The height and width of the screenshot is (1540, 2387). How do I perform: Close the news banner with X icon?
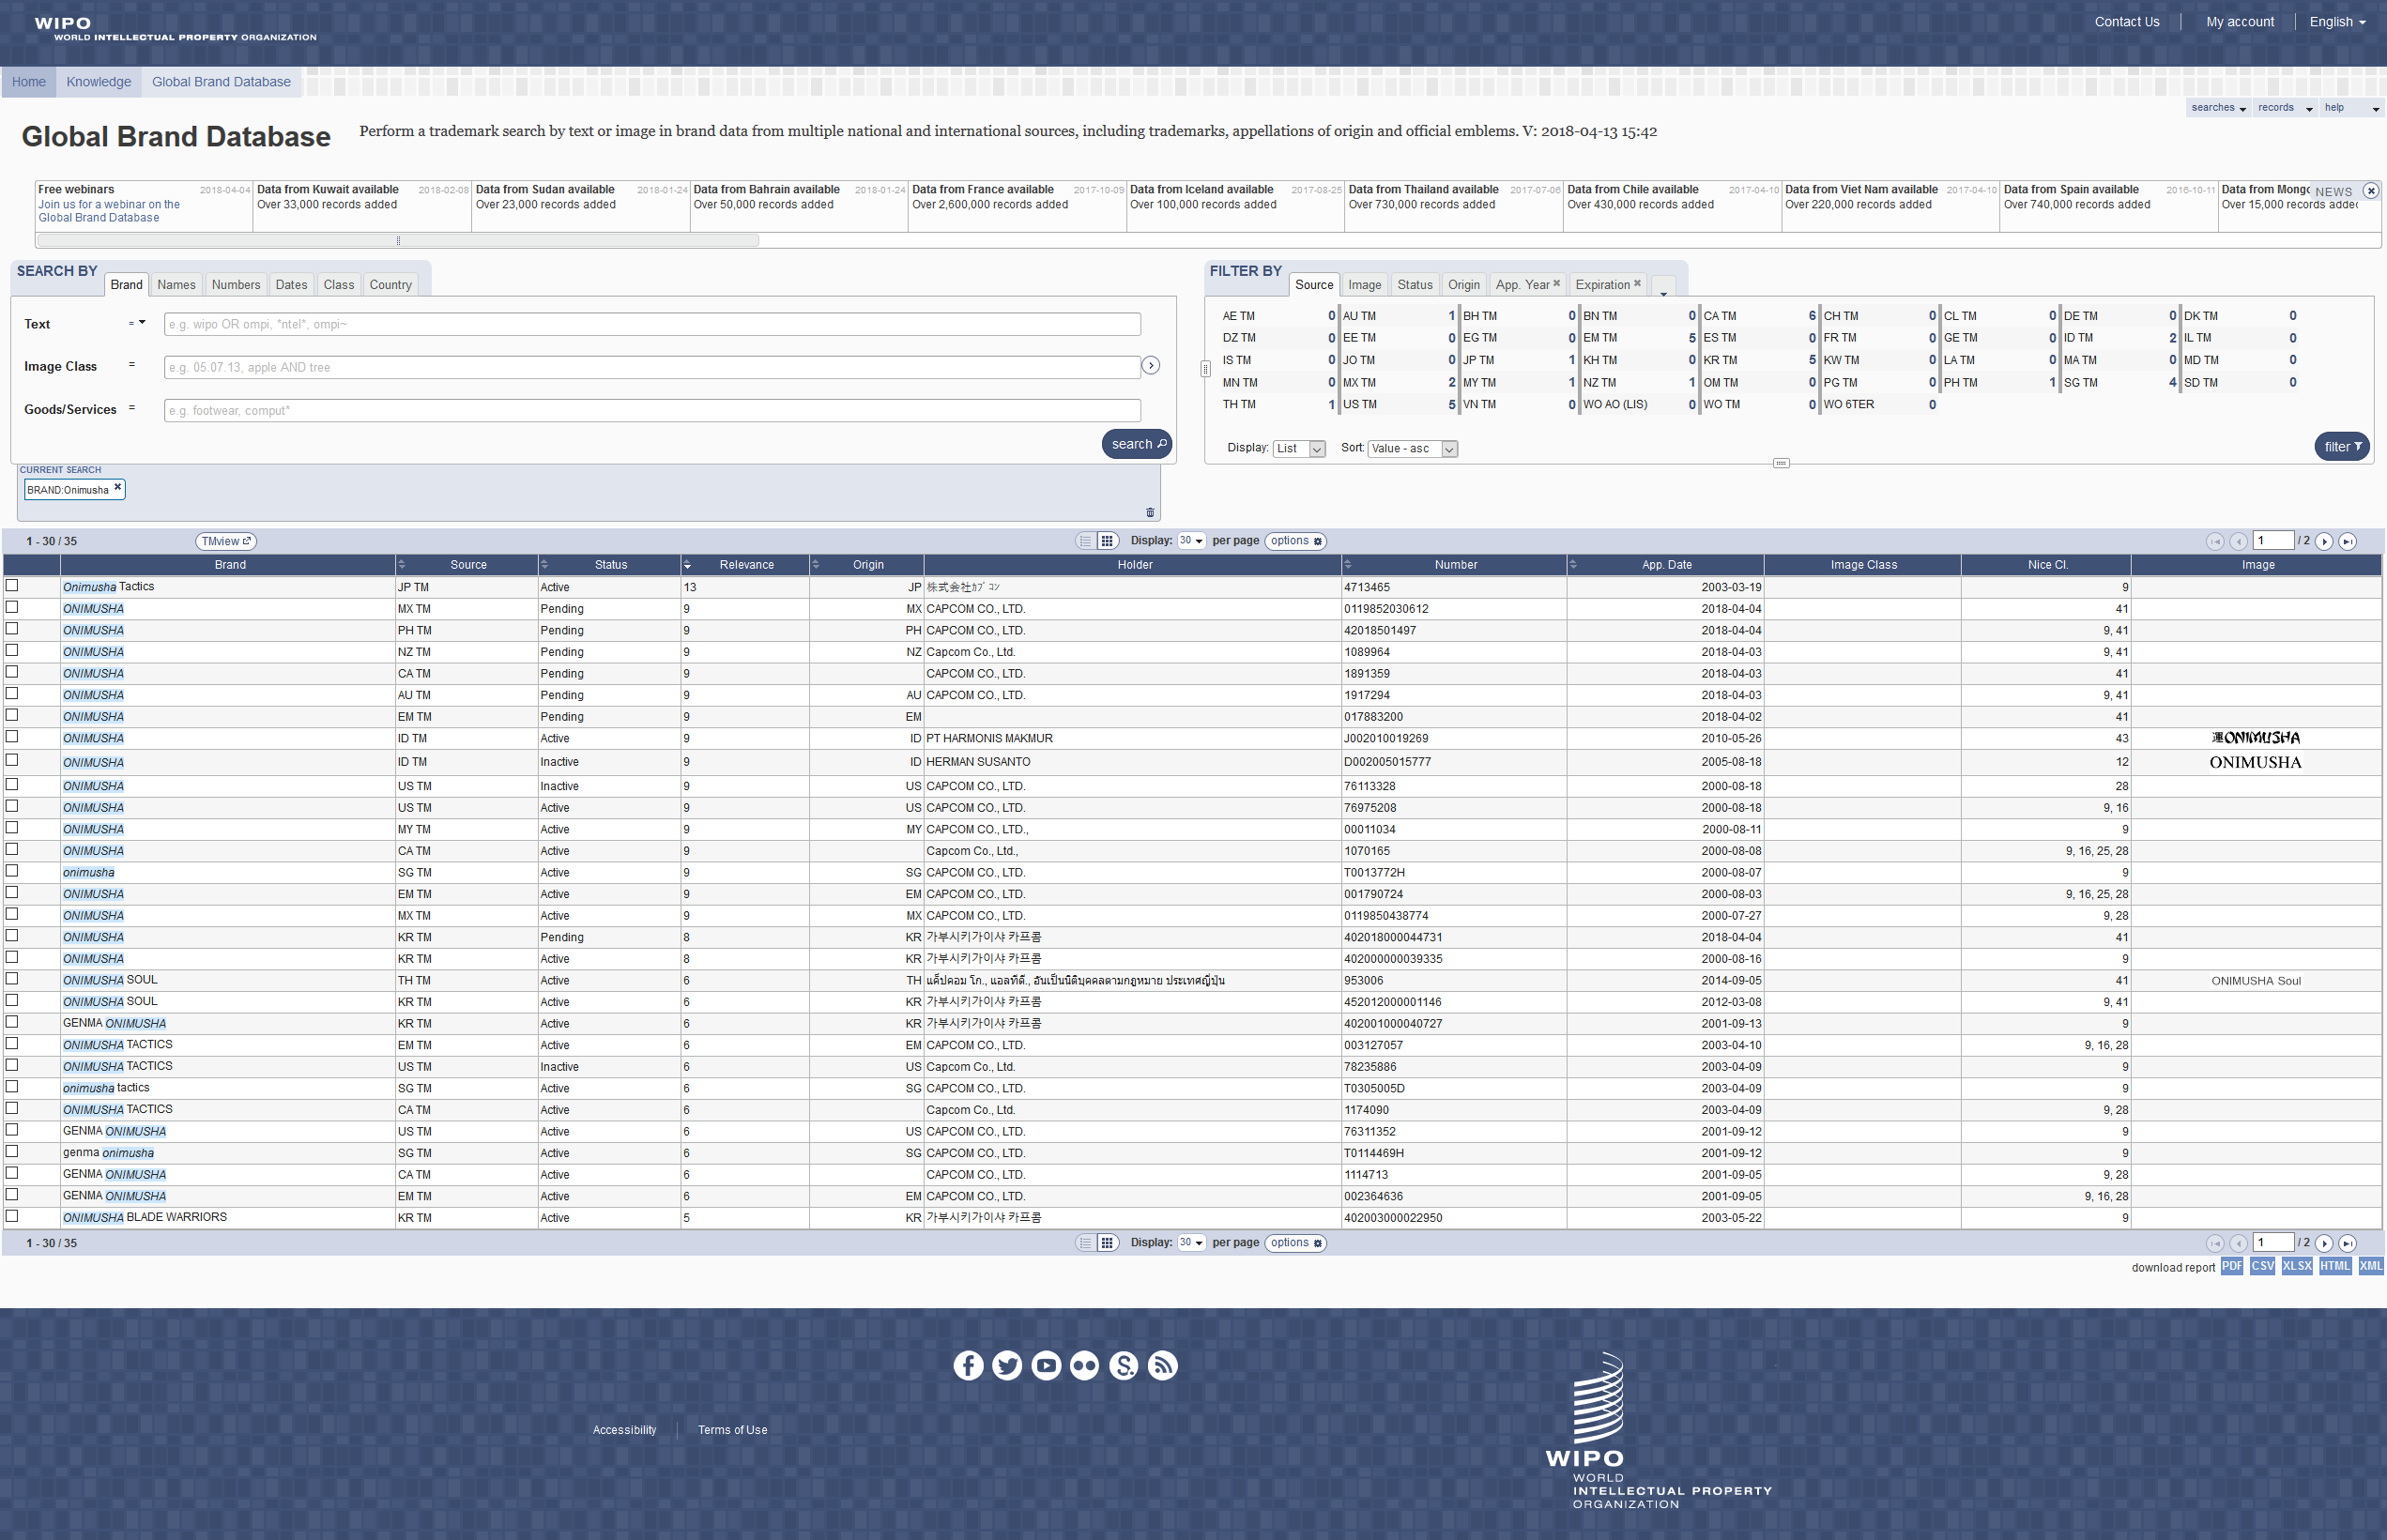[2370, 190]
